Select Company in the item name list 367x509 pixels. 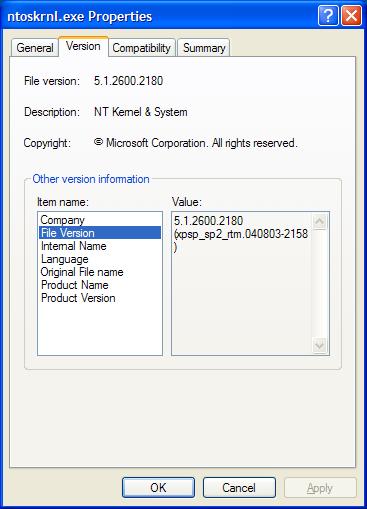[100, 220]
